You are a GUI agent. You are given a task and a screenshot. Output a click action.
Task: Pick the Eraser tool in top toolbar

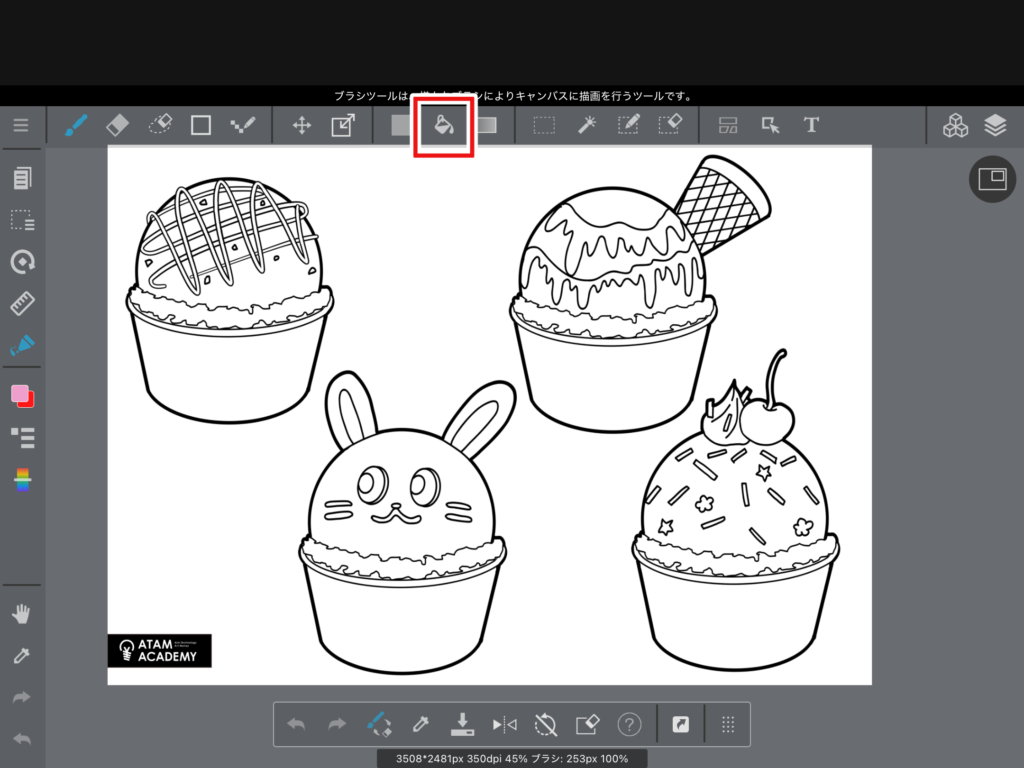coord(117,125)
